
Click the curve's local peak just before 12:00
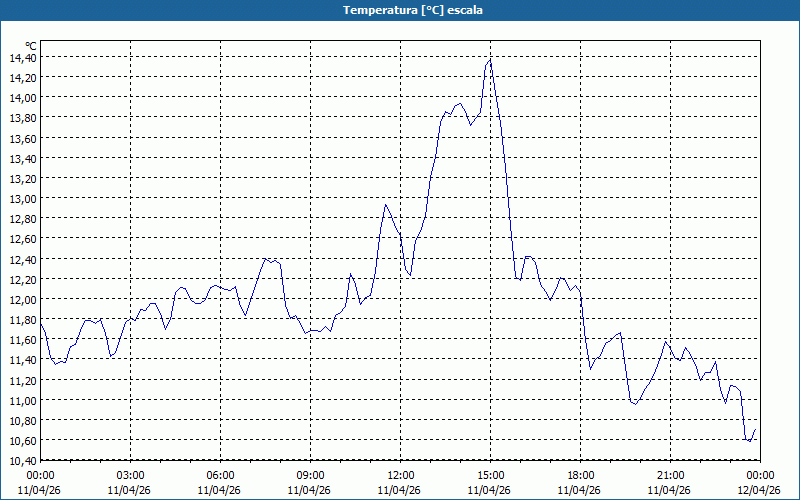pyautogui.click(x=386, y=205)
